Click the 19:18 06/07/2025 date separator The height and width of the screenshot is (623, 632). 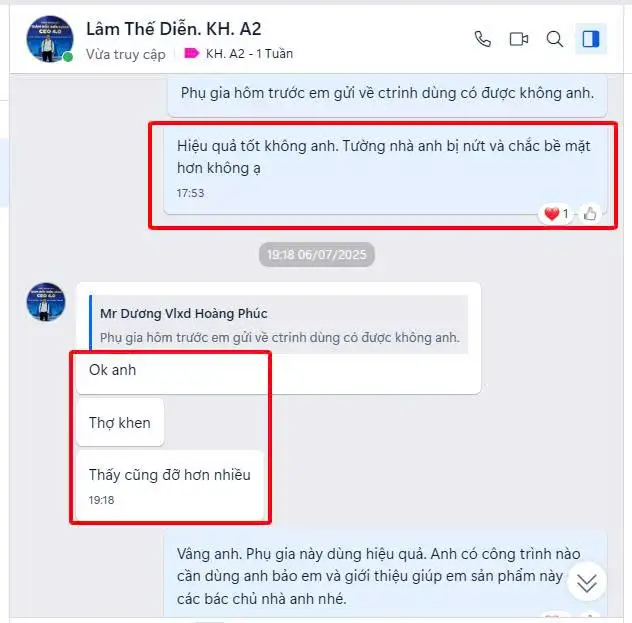317,255
